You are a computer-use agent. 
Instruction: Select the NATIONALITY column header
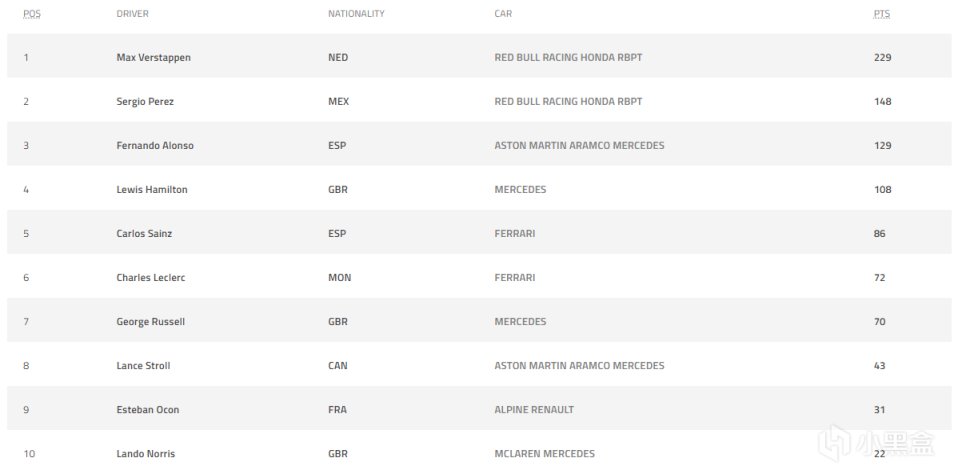point(356,14)
